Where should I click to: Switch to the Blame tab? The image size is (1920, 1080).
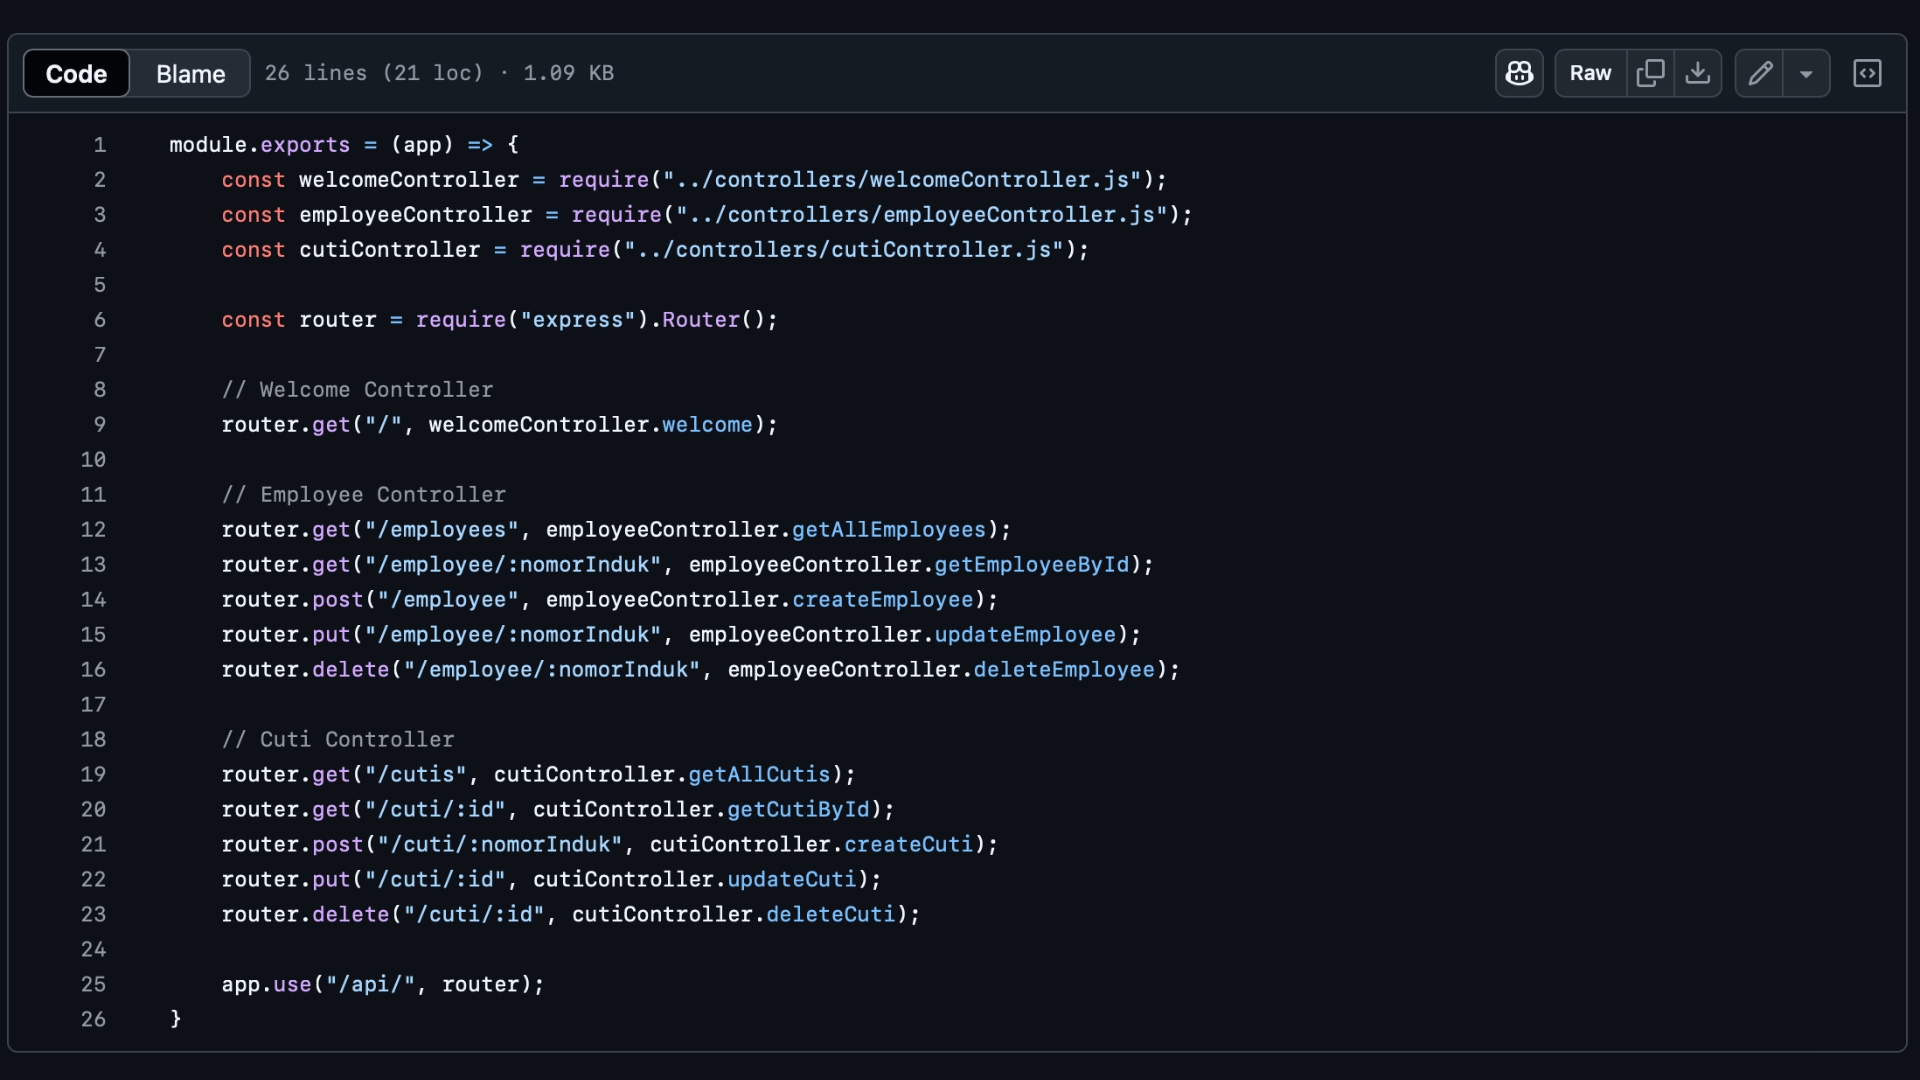[x=190, y=74]
